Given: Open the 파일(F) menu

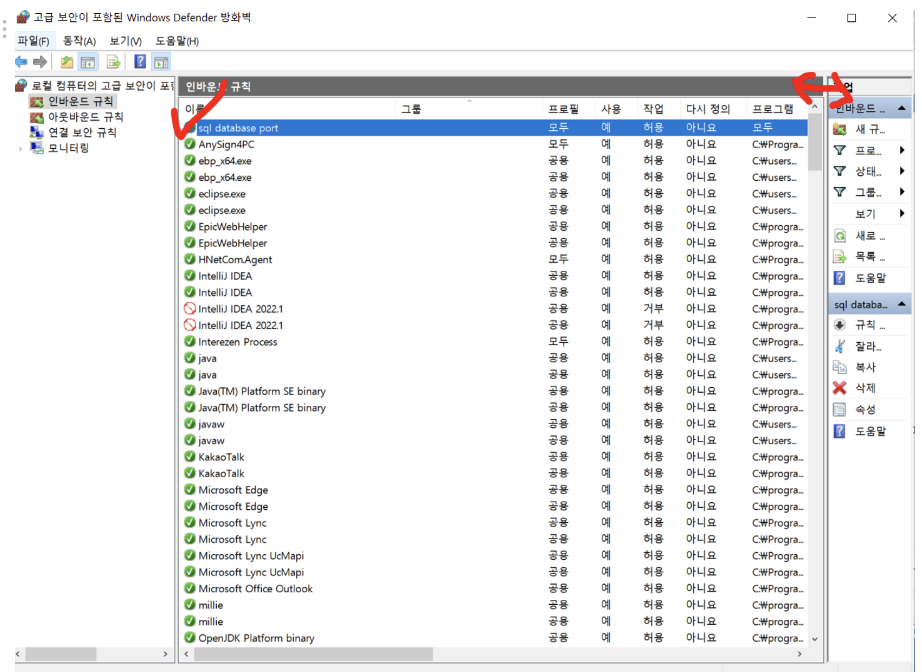Looking at the screenshot, I should 34,41.
